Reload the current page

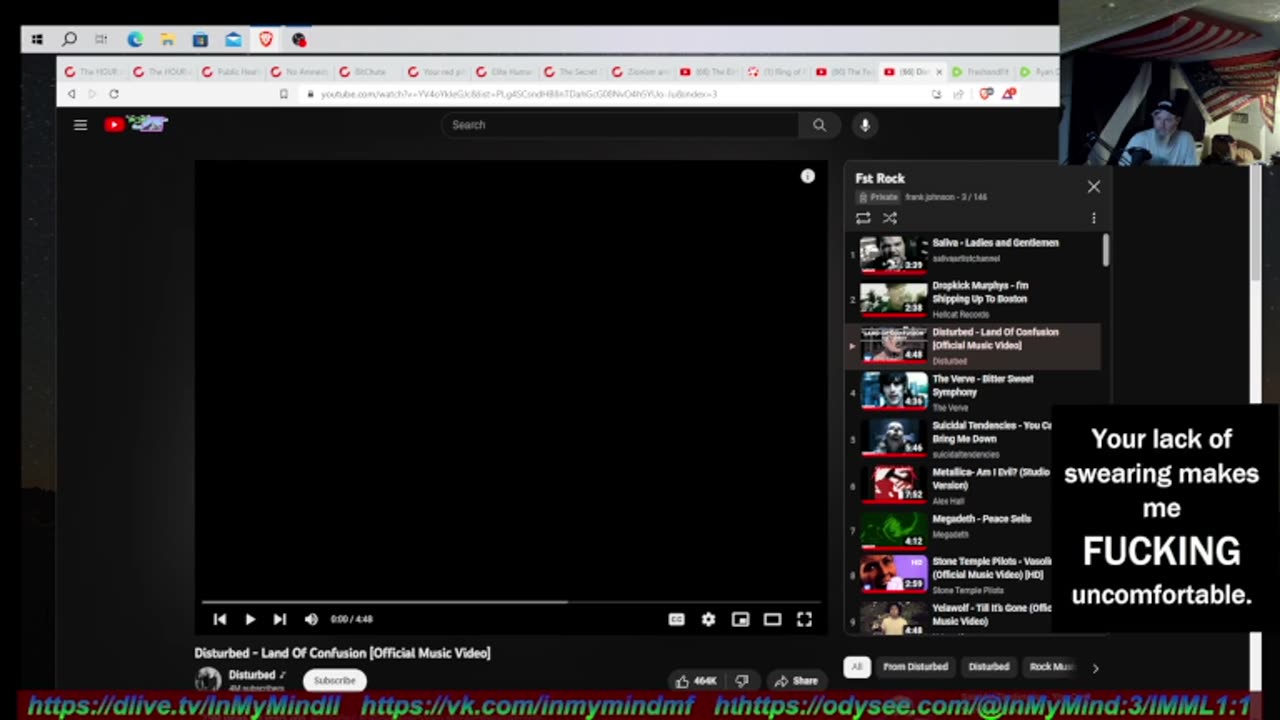(x=114, y=94)
